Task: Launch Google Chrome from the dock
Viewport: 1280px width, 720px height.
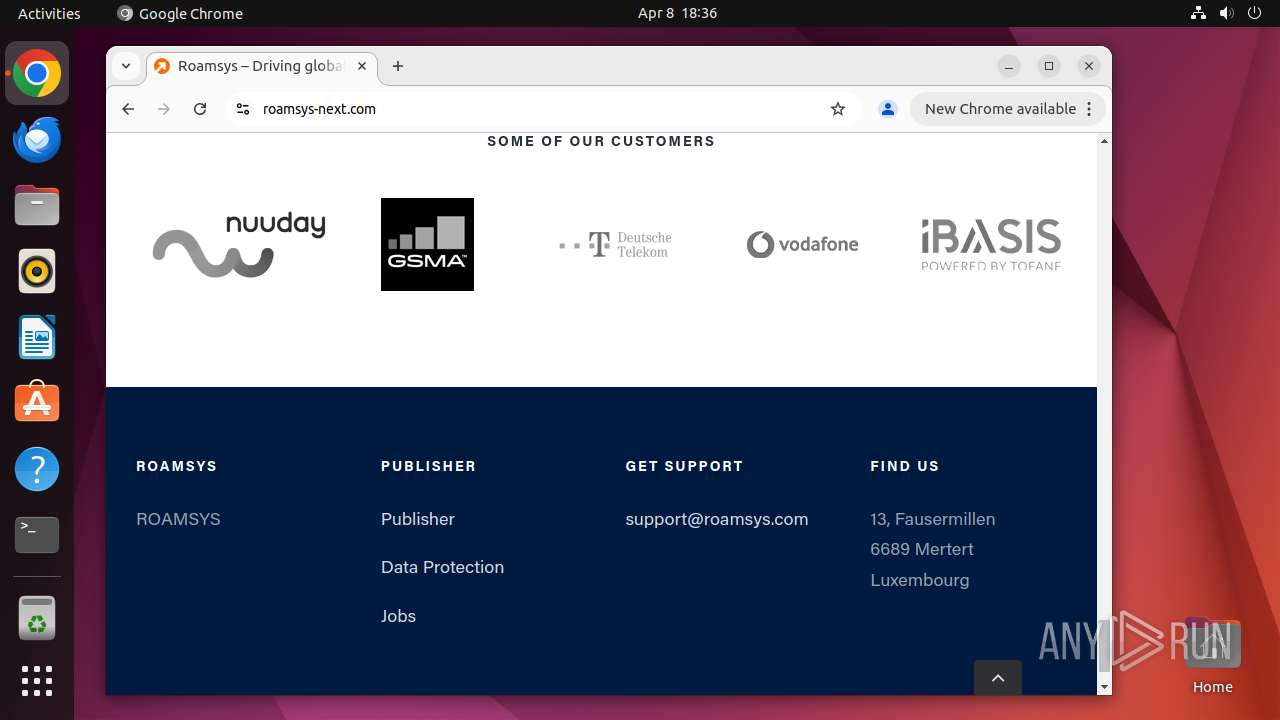Action: [37, 74]
